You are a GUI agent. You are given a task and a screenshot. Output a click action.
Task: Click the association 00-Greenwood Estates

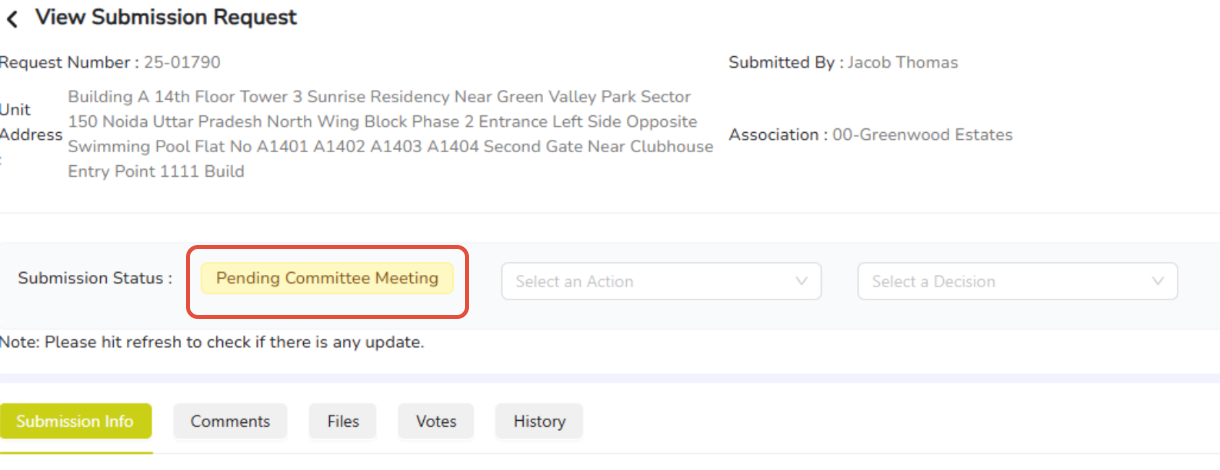tap(923, 135)
